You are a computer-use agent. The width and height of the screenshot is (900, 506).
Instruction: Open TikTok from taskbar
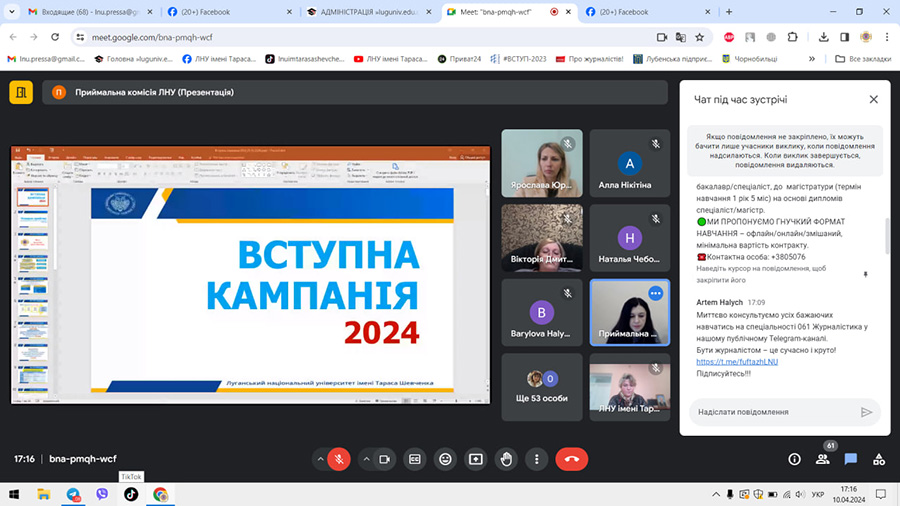131,494
